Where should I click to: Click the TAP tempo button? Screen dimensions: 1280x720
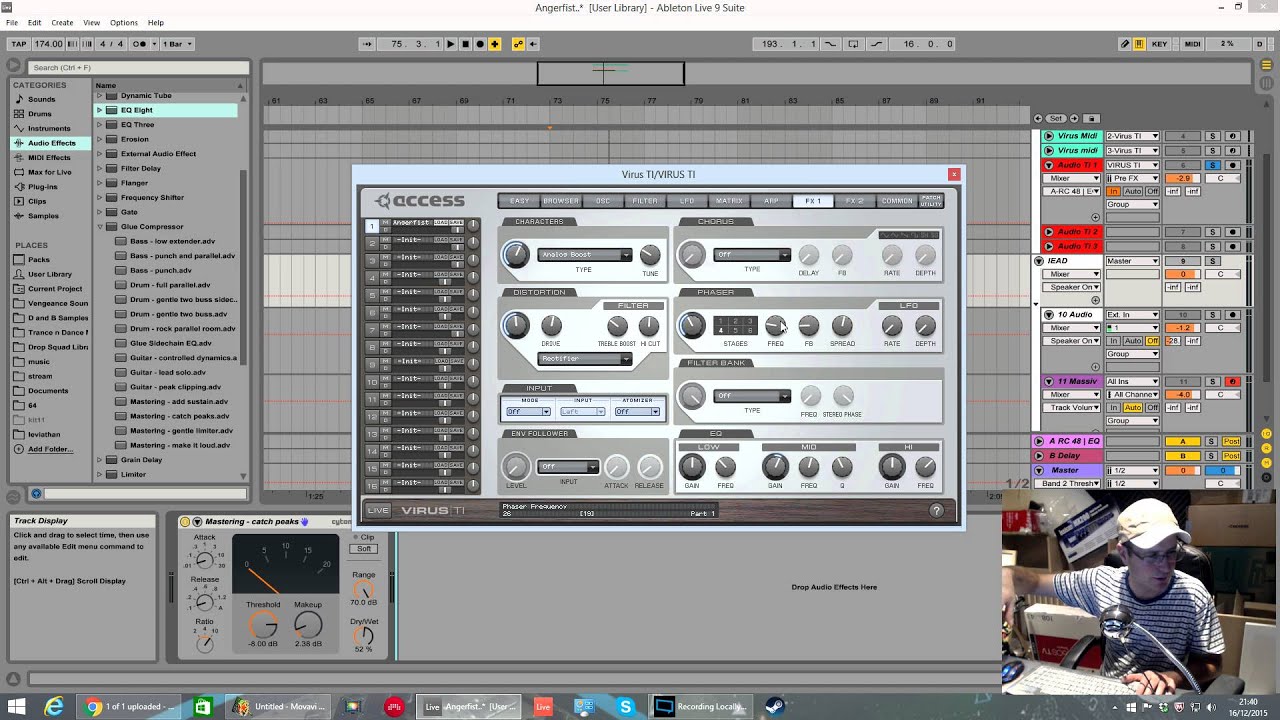point(18,44)
